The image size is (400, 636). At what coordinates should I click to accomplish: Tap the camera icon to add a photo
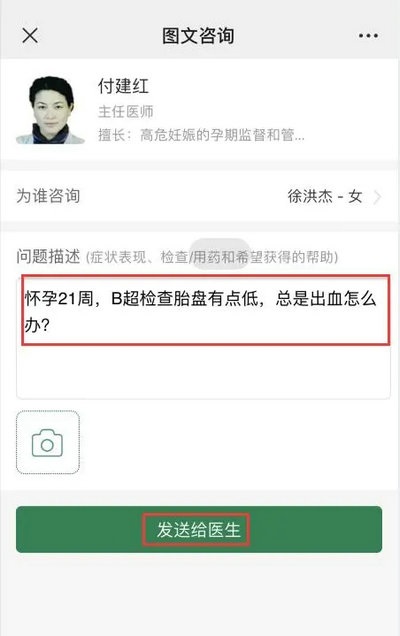click(x=48, y=443)
